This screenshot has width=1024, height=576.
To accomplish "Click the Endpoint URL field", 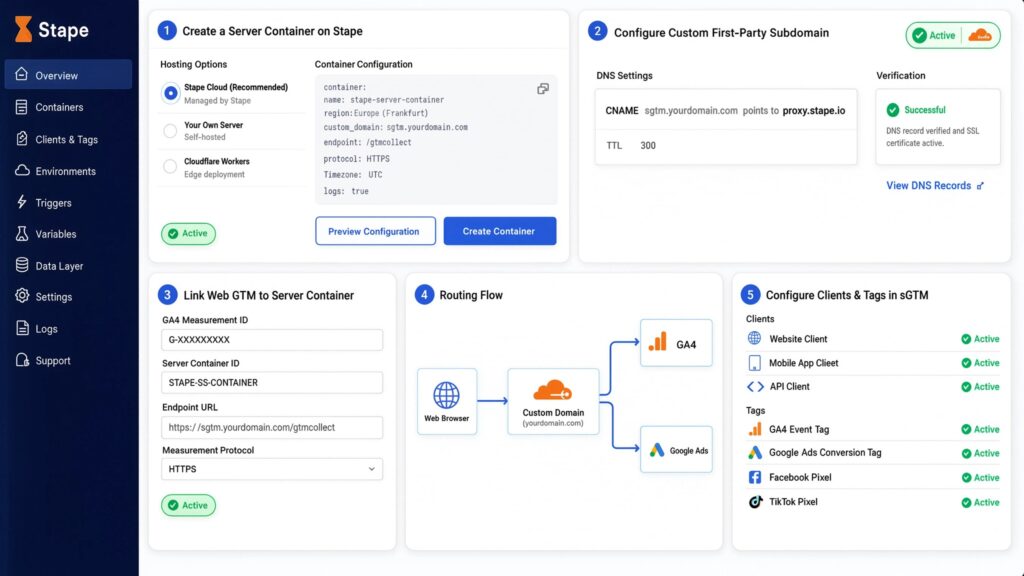I will pos(272,427).
